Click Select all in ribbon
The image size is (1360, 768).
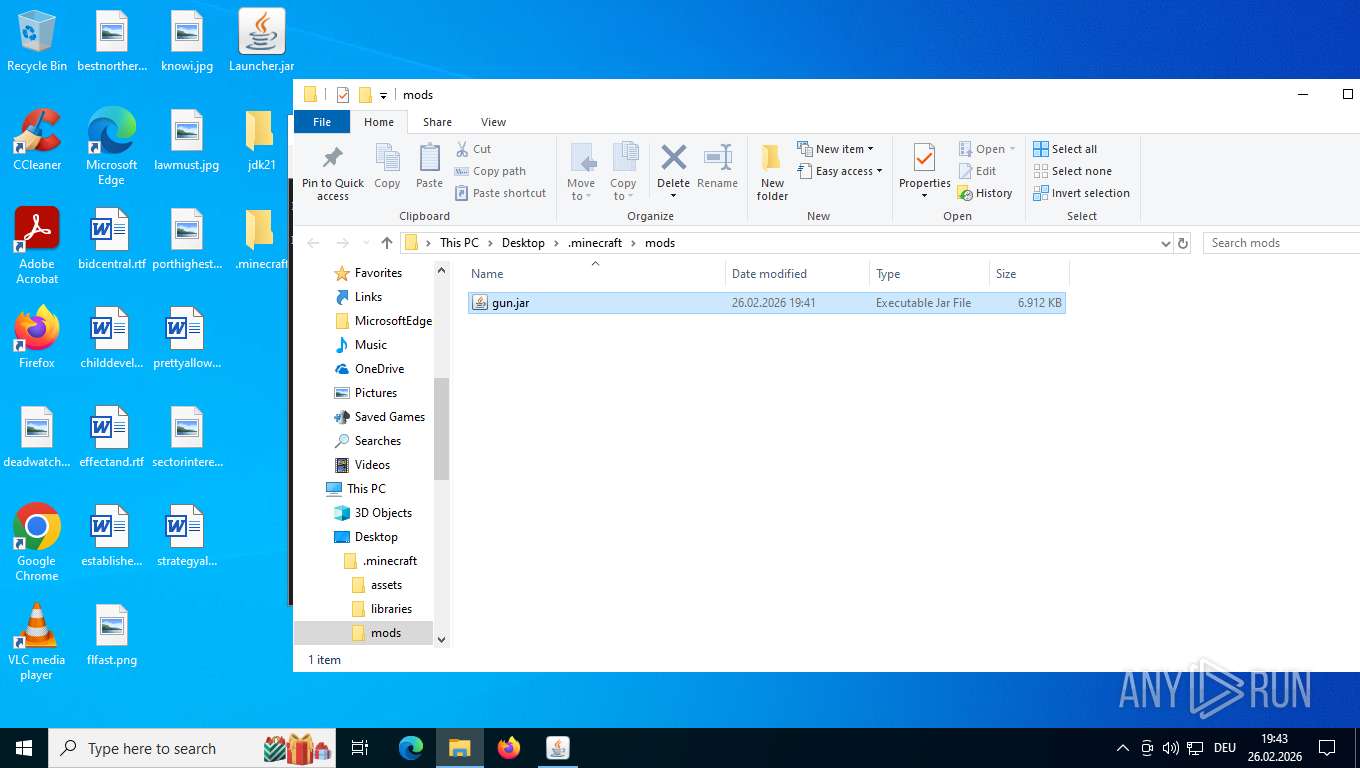tap(1065, 149)
